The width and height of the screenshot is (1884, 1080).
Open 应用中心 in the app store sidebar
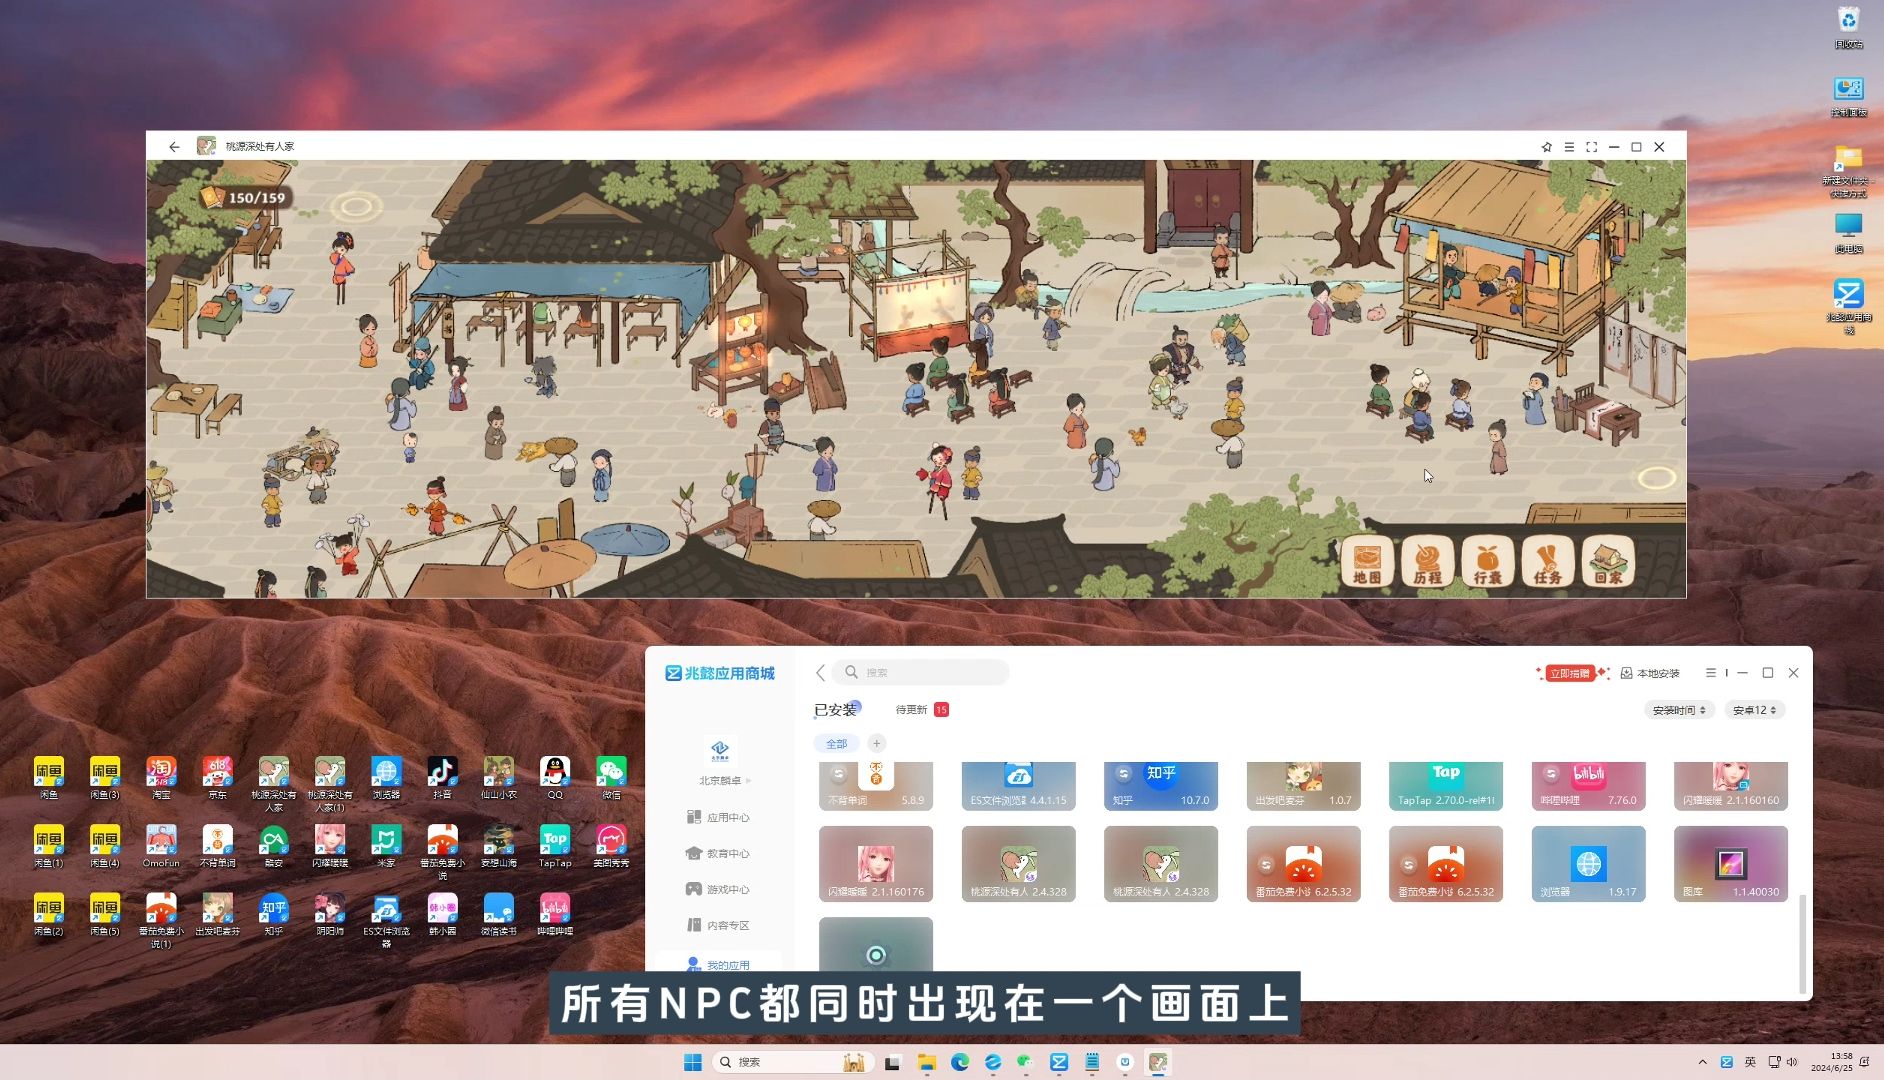click(x=718, y=817)
